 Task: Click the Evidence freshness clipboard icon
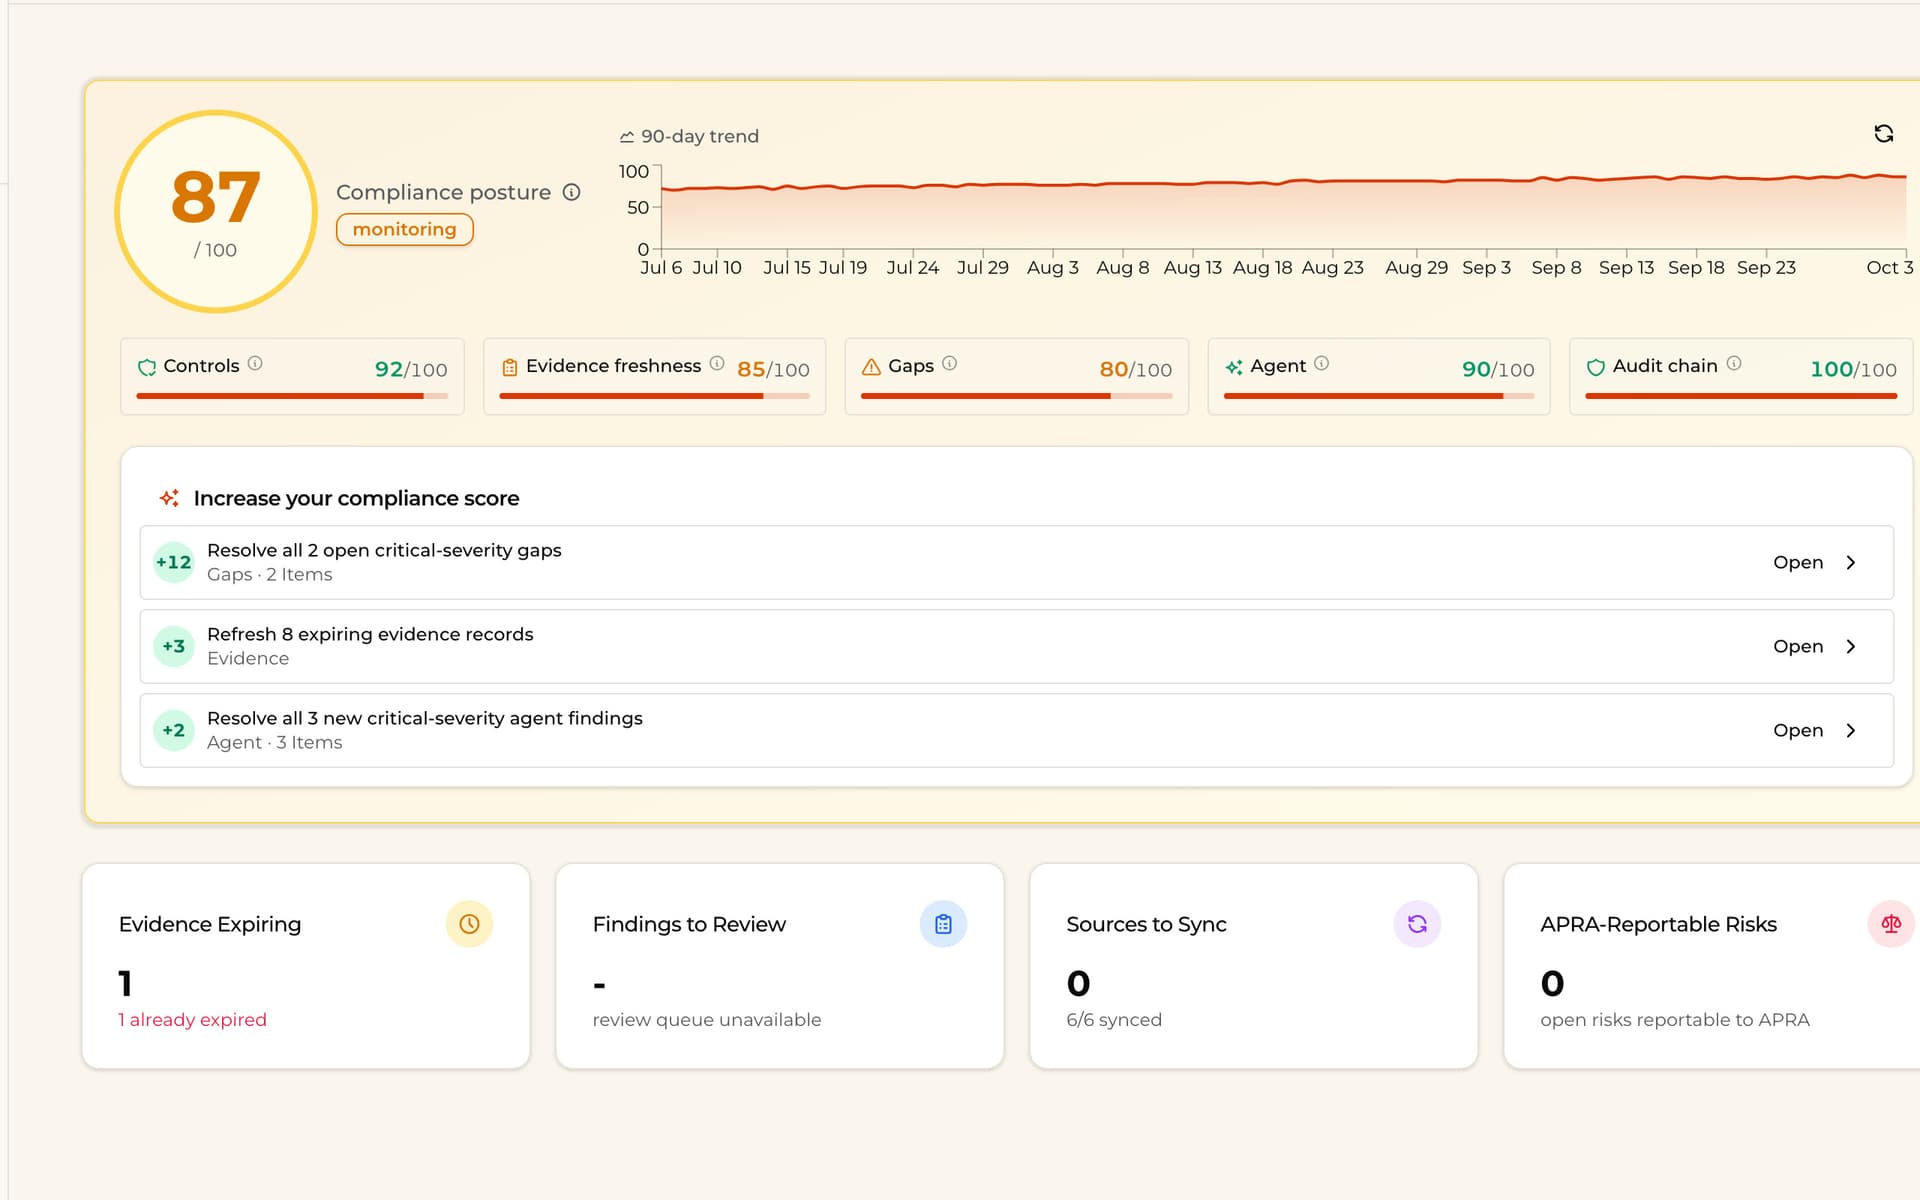click(x=510, y=367)
